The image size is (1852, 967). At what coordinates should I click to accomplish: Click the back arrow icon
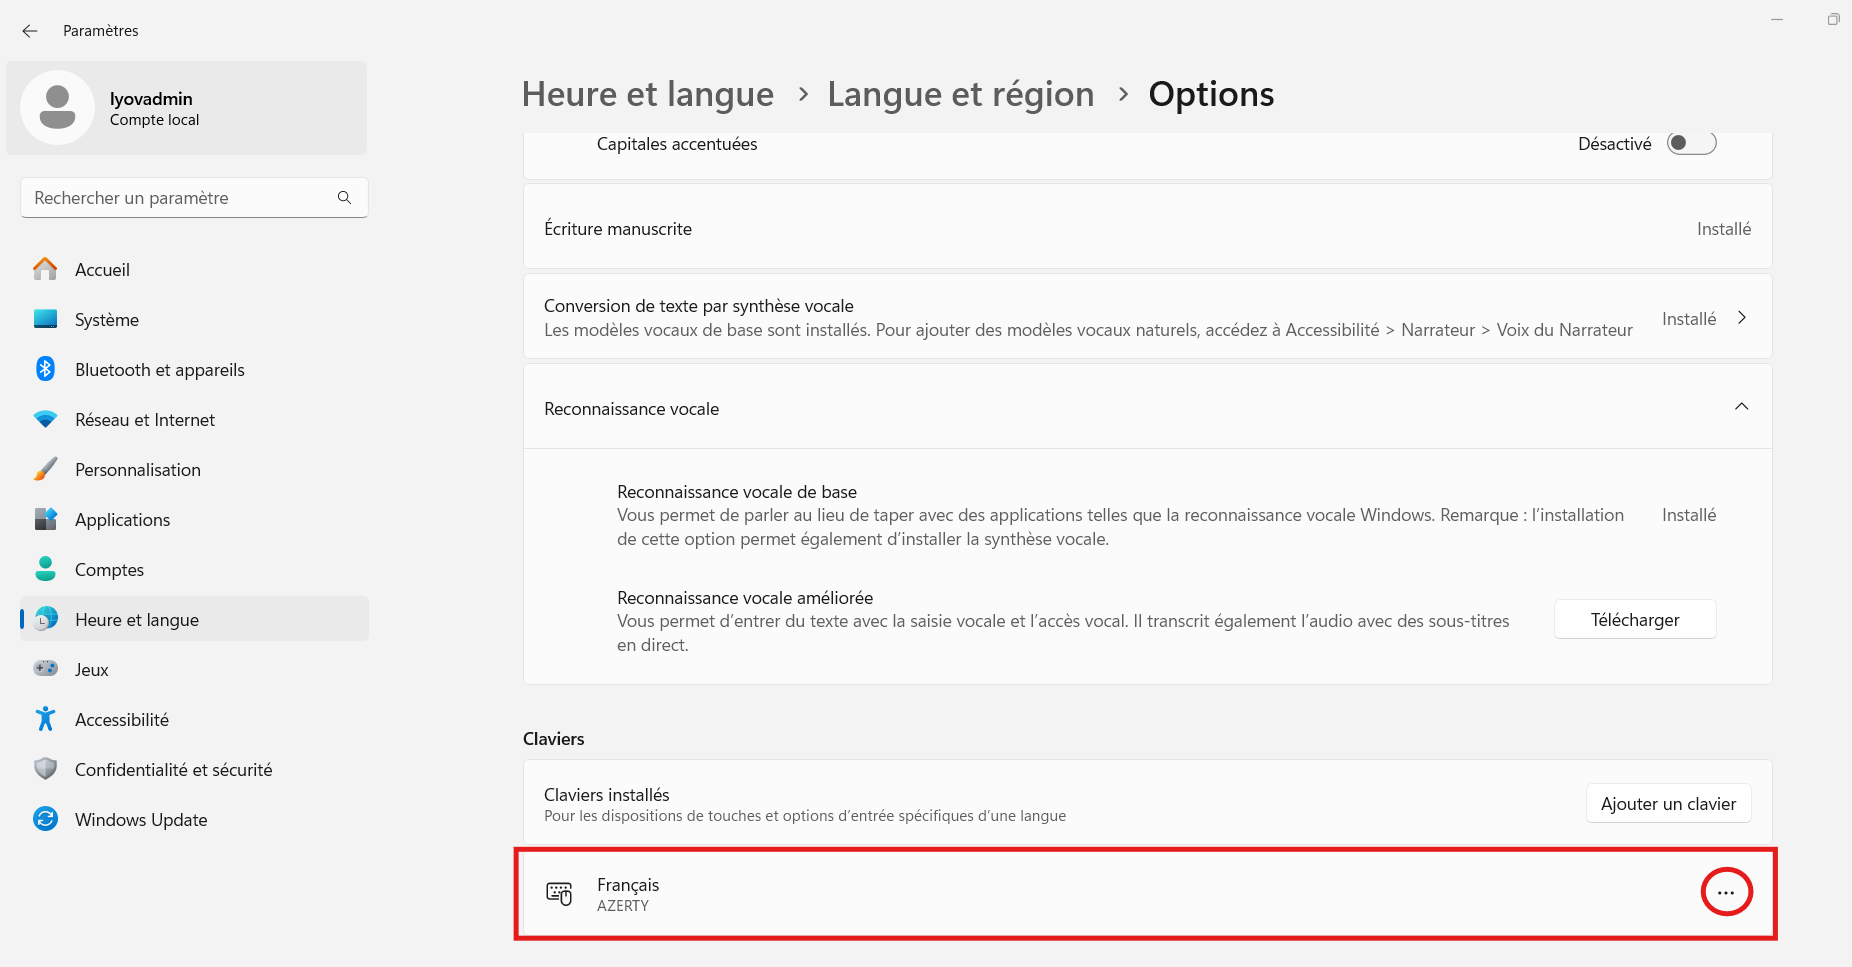point(30,31)
